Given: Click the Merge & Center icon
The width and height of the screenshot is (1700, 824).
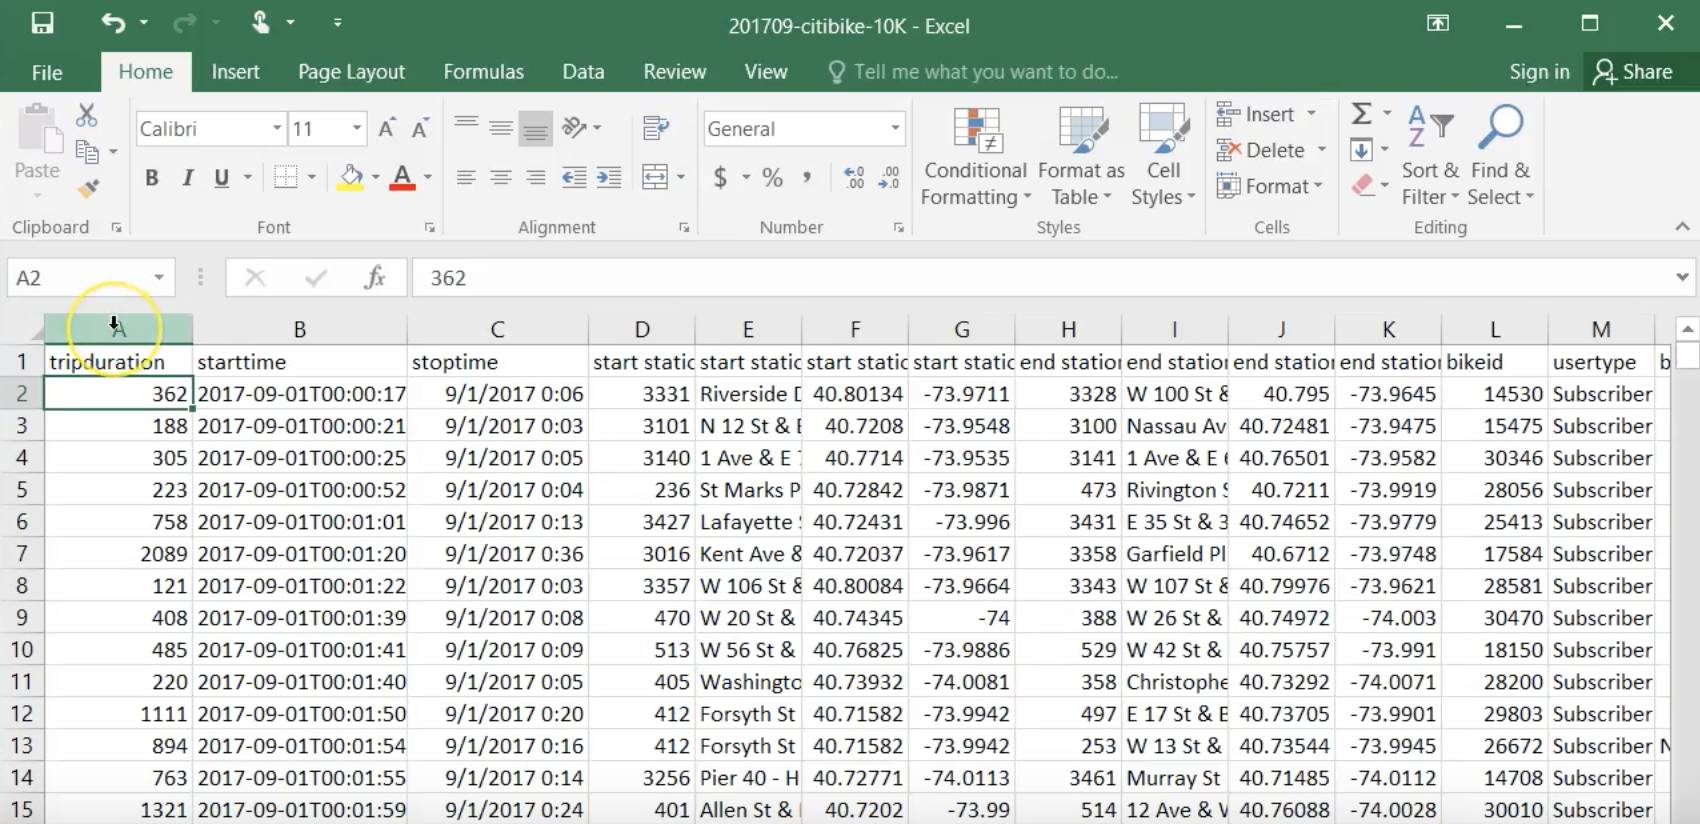Looking at the screenshot, I should coord(655,178).
